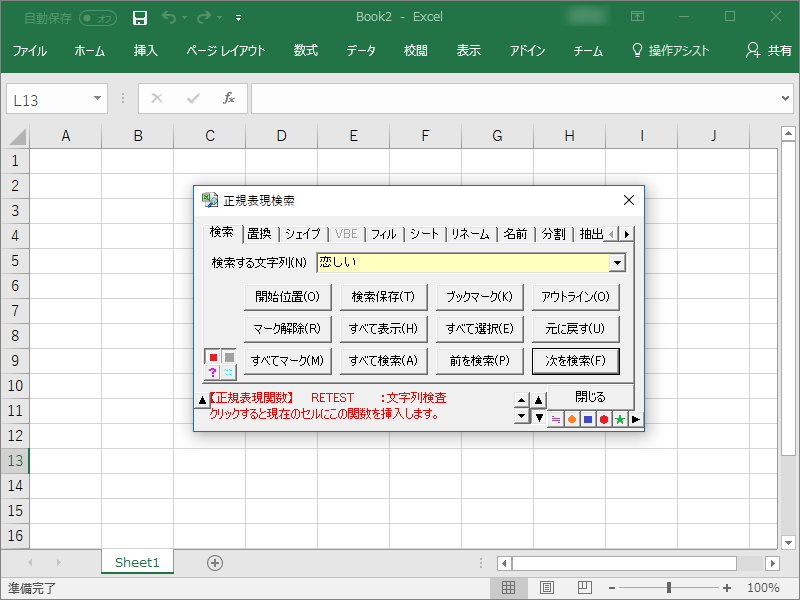800x600 pixels.
Task: Click the 閉じる button
Action: pos(591,397)
